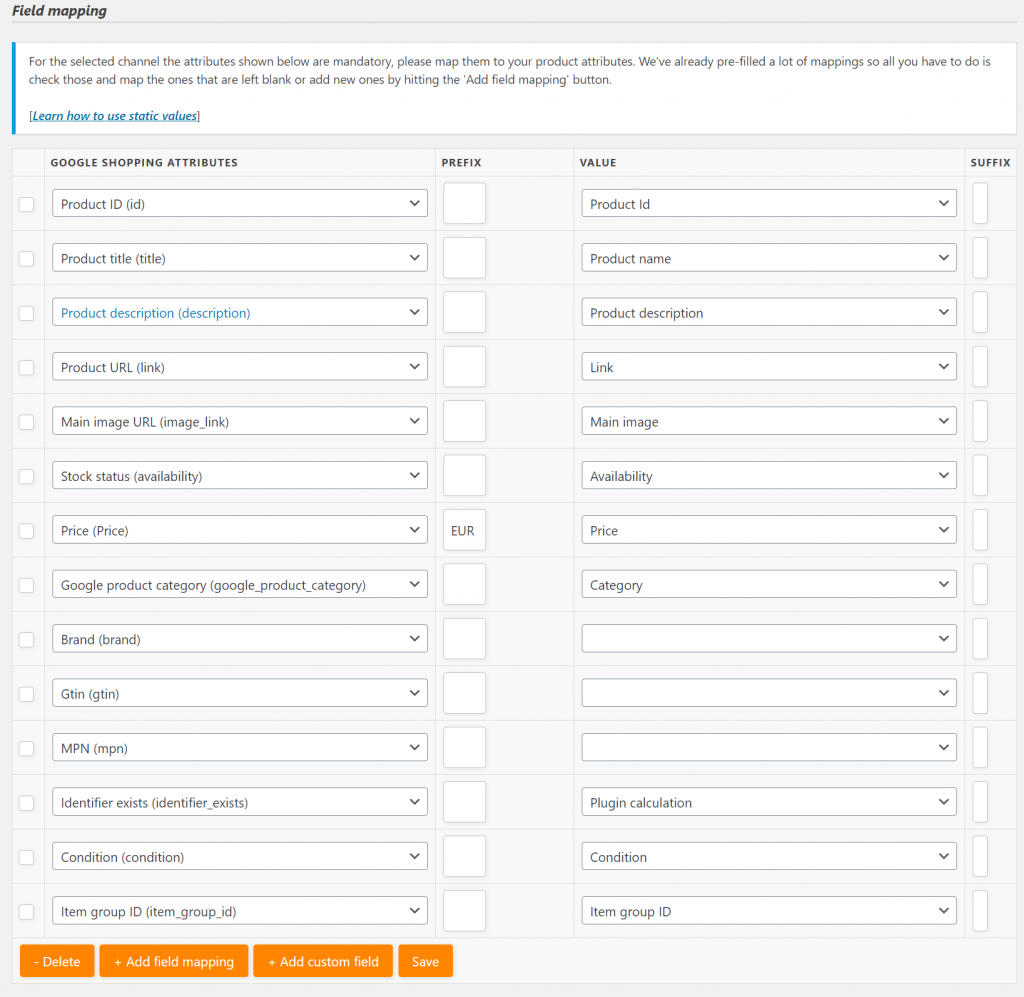1024x997 pixels.
Task: Tick the Stock status row checkbox
Action: 26,477
